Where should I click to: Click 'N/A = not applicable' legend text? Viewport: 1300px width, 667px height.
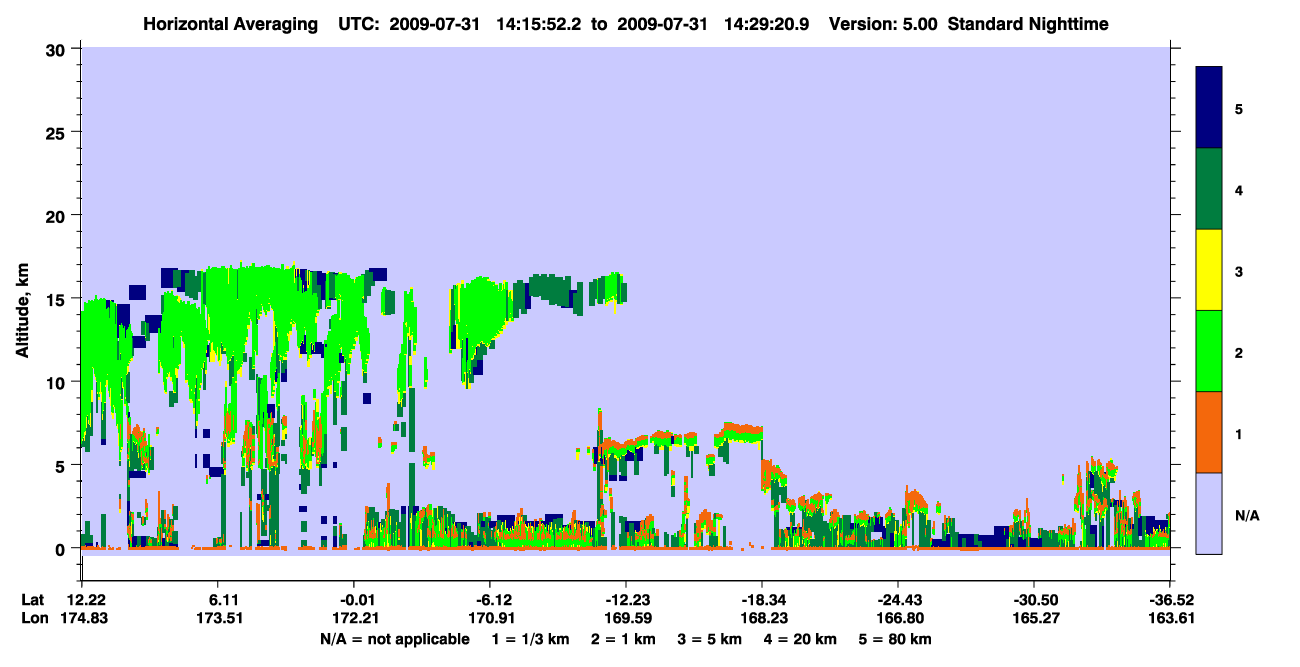coord(394,639)
